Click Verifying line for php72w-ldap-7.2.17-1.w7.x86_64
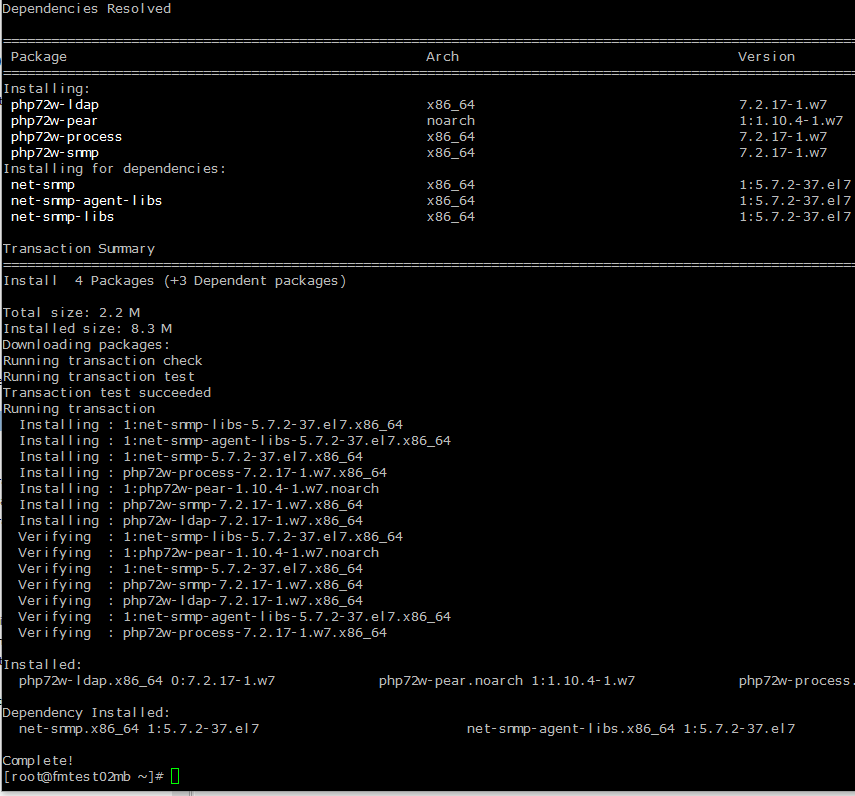Screen dimensions: 855x796 click(x=190, y=601)
